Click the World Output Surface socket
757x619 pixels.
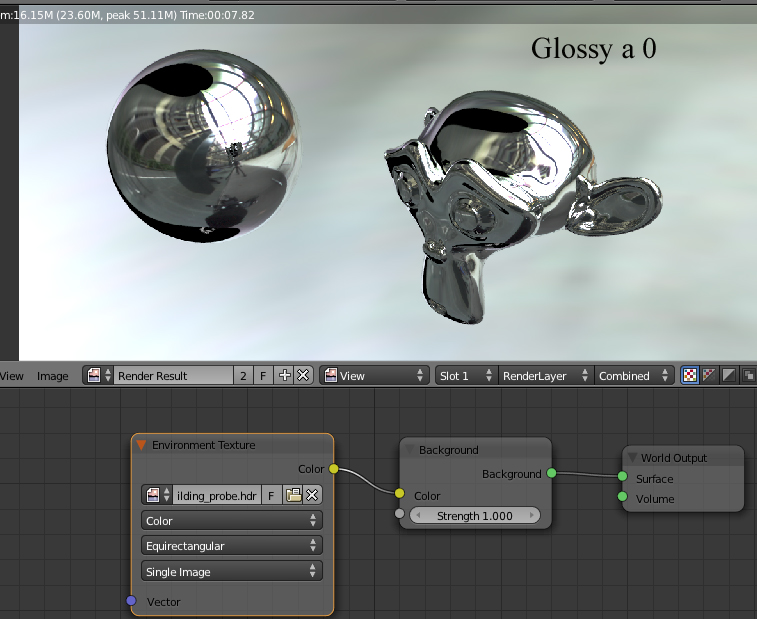point(622,477)
